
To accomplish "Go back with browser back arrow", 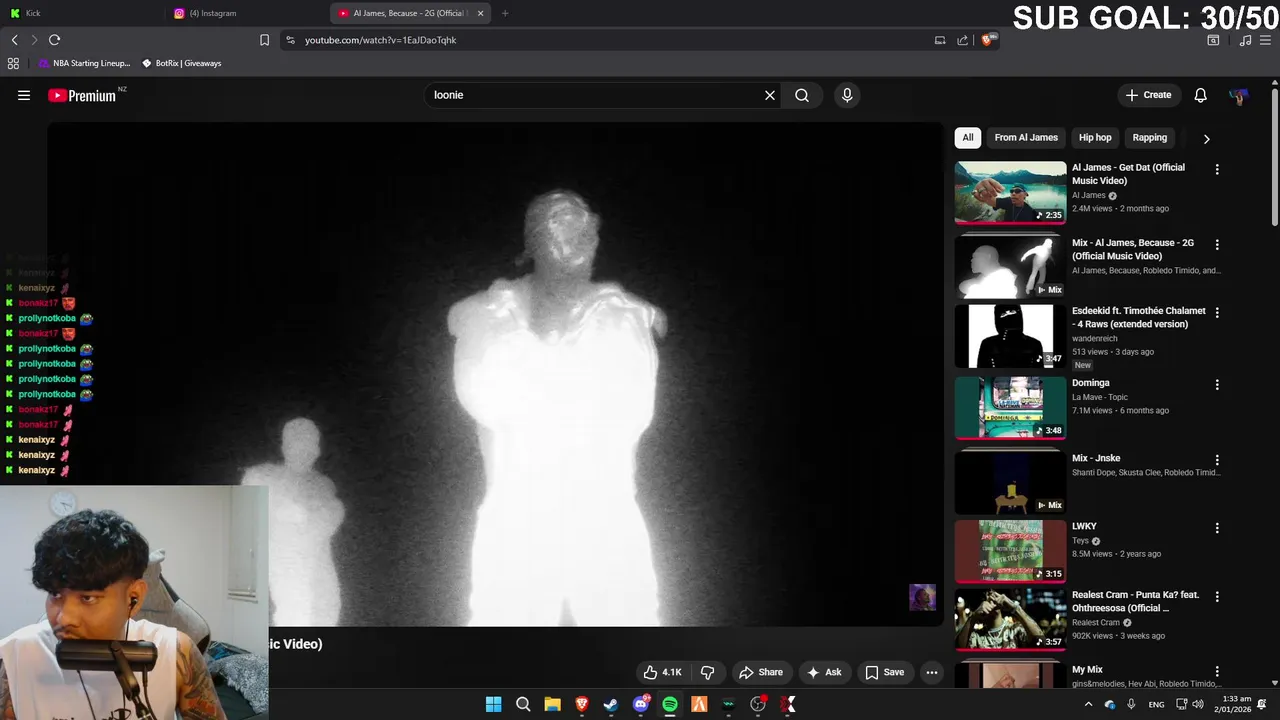I will pos(14,40).
